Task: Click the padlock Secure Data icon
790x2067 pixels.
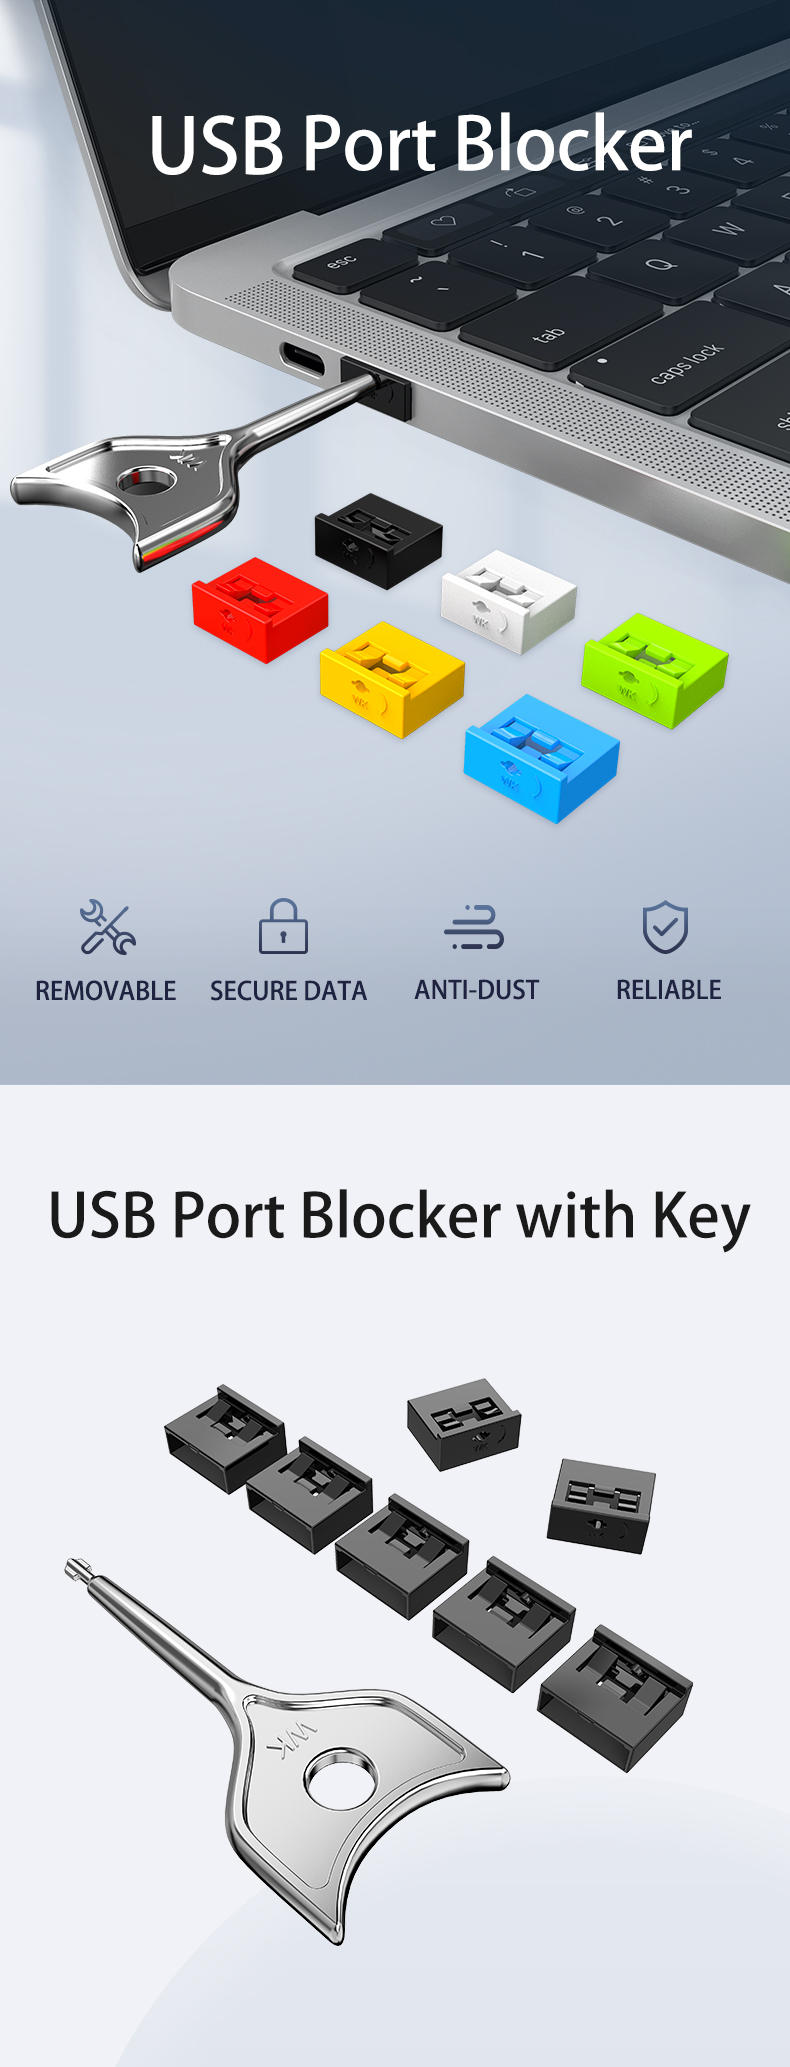Action: [x=284, y=926]
